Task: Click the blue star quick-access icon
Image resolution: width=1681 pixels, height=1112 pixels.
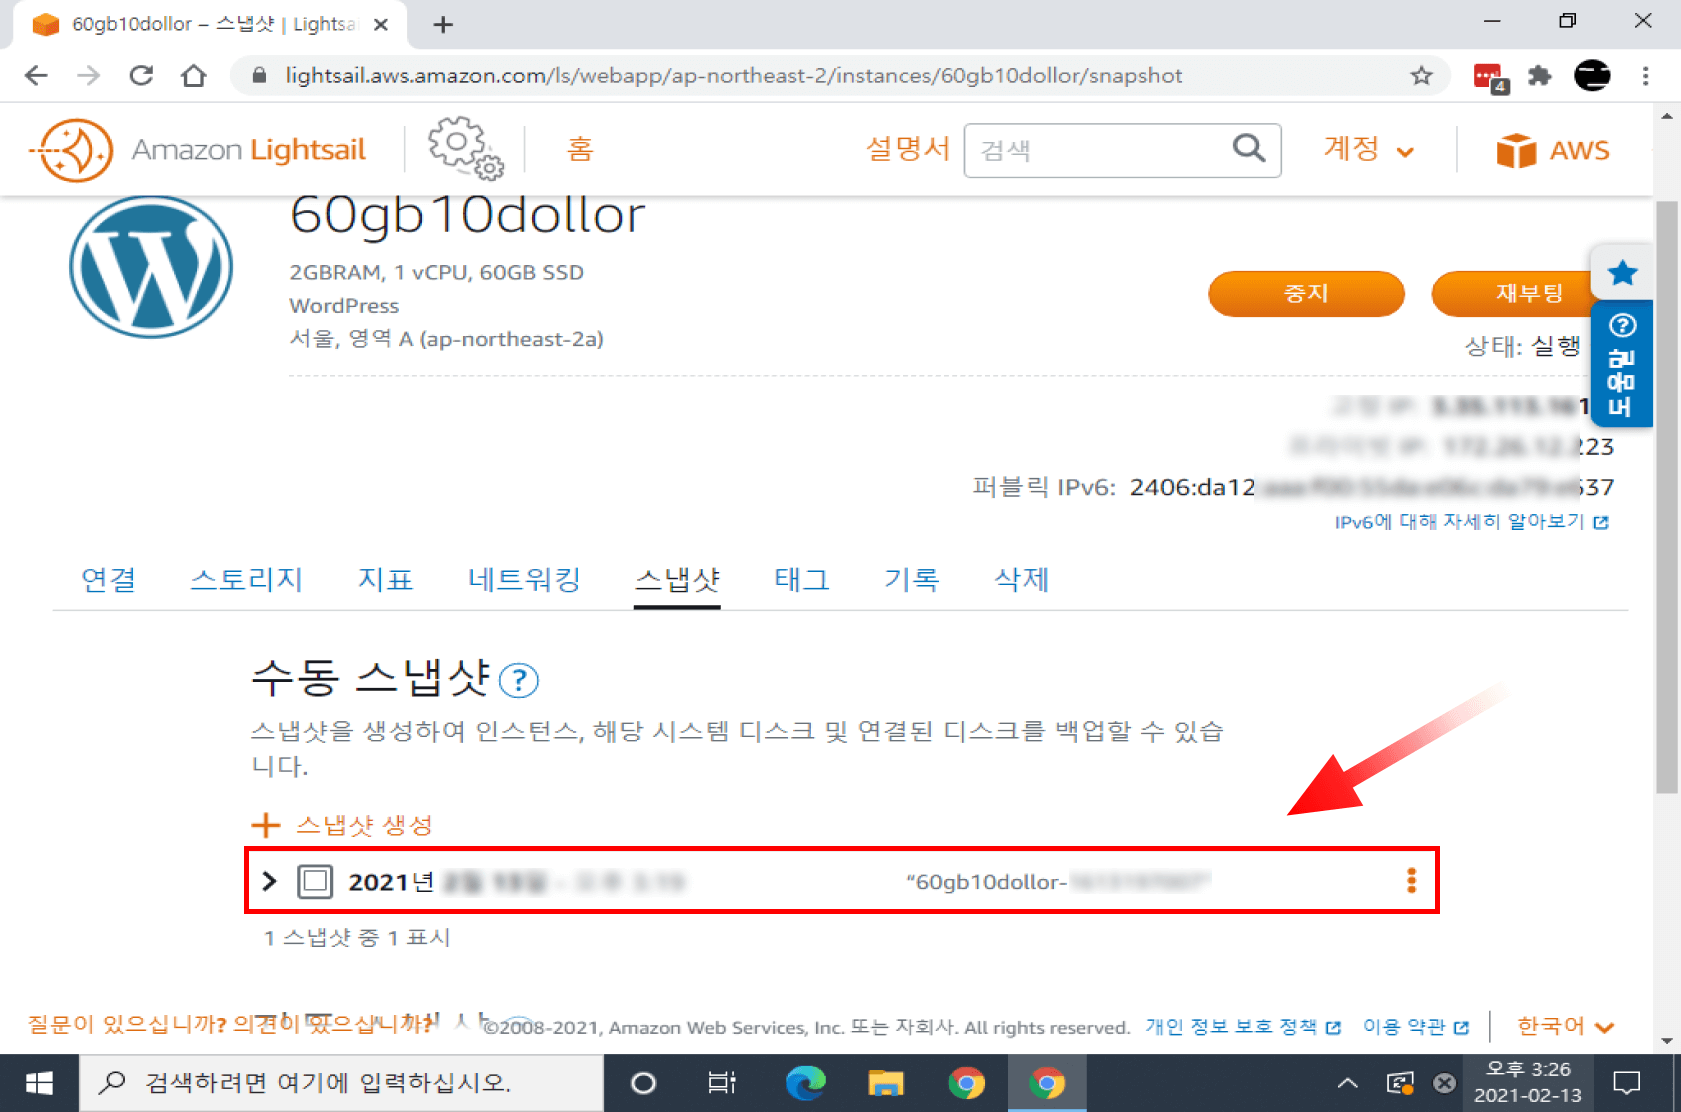Action: click(x=1622, y=272)
